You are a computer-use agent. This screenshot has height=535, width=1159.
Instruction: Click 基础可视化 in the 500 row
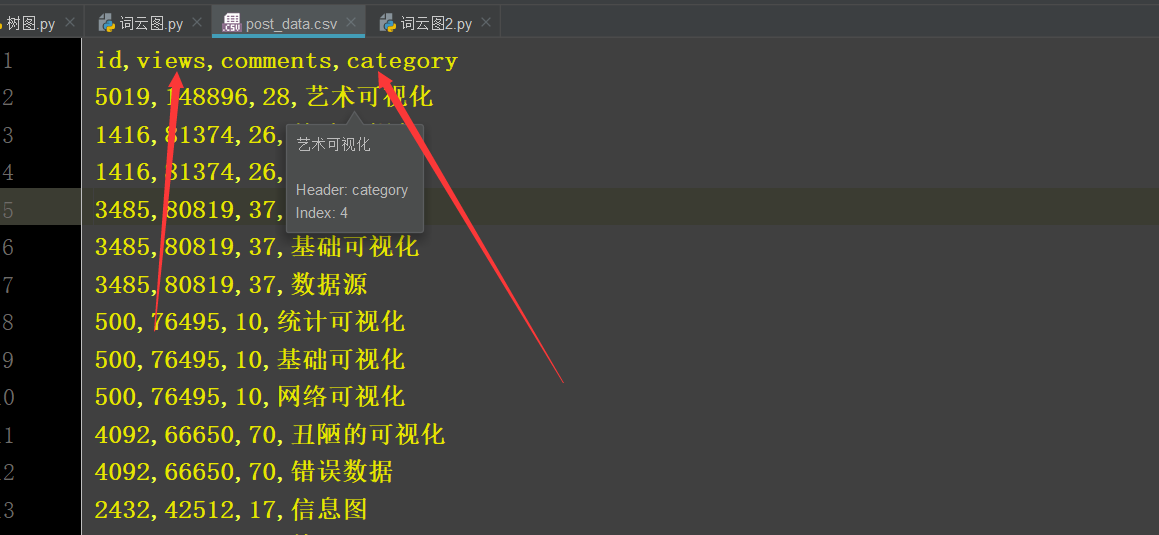(x=341, y=360)
